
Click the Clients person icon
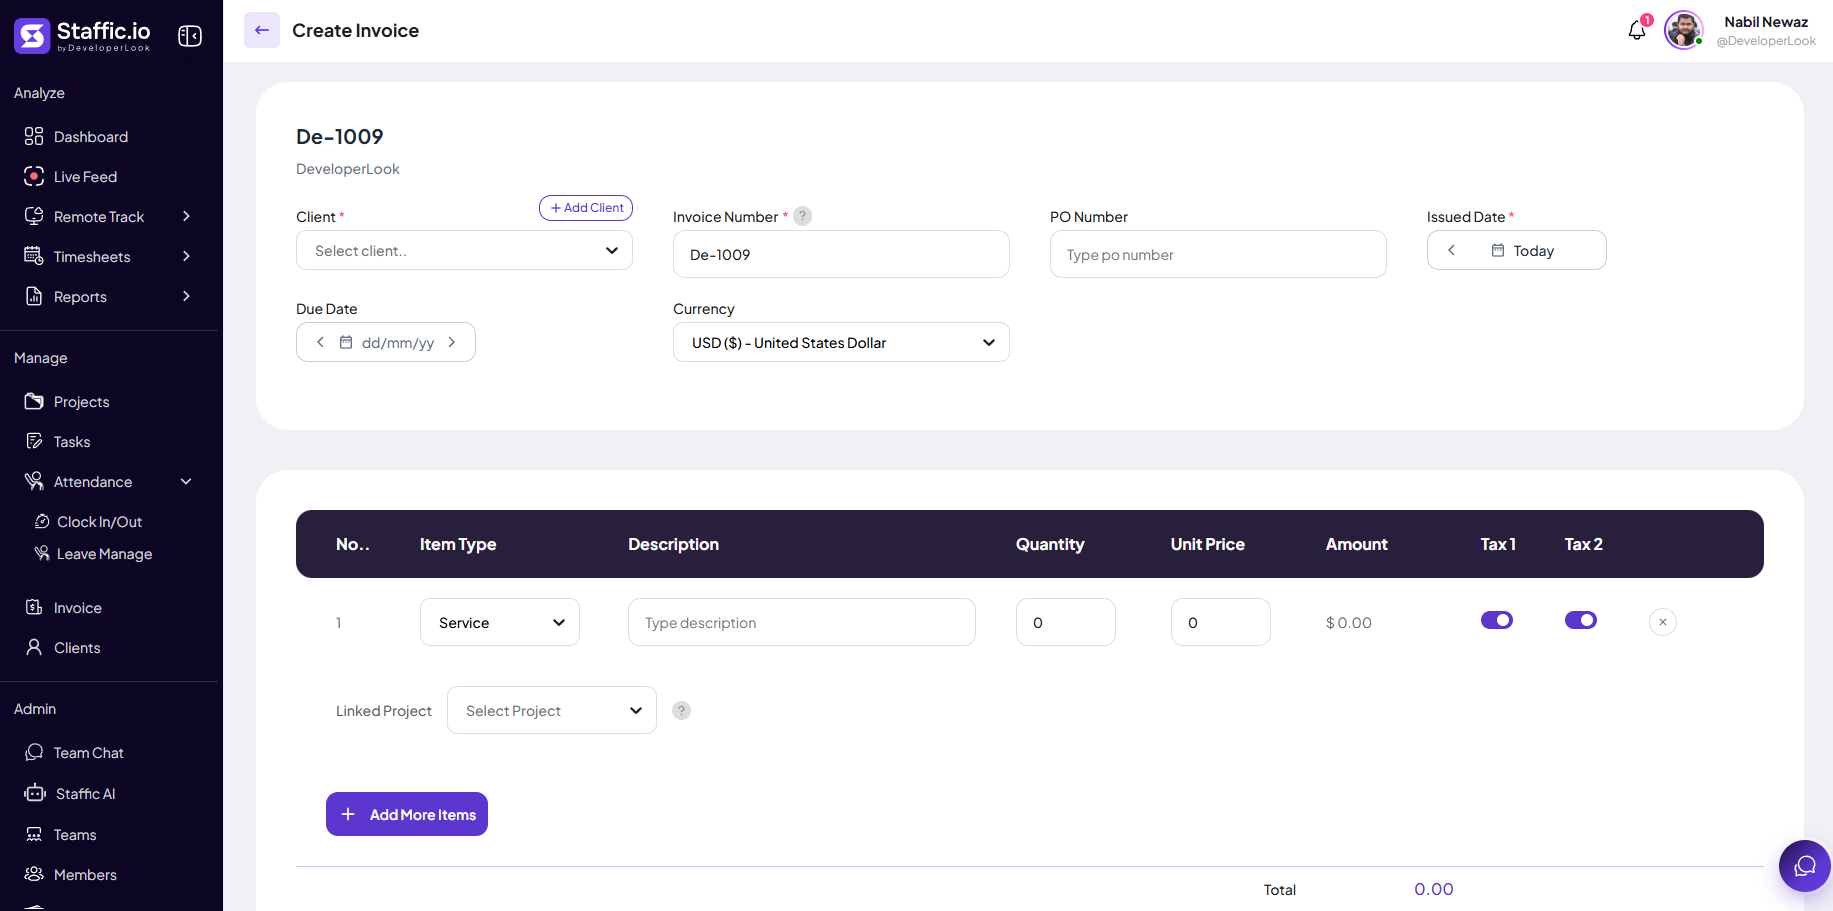coord(34,647)
